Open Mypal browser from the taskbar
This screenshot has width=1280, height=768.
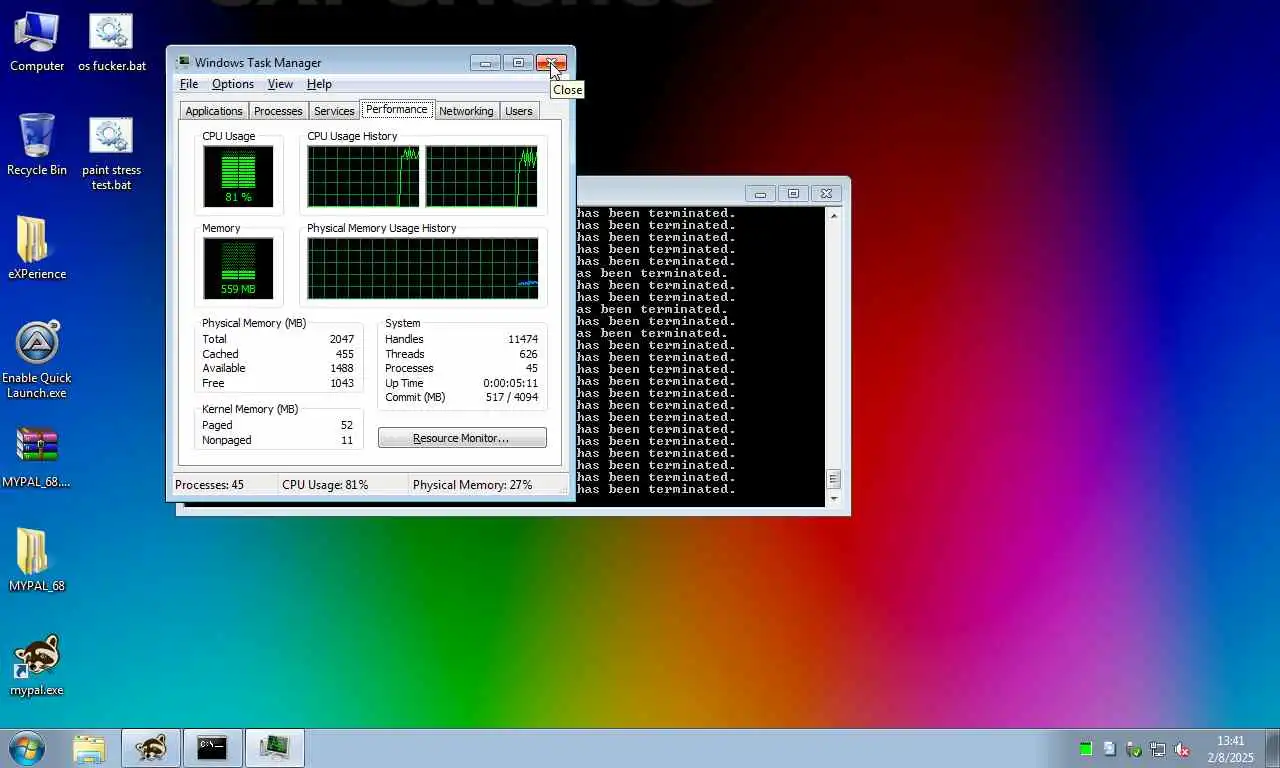coord(151,748)
